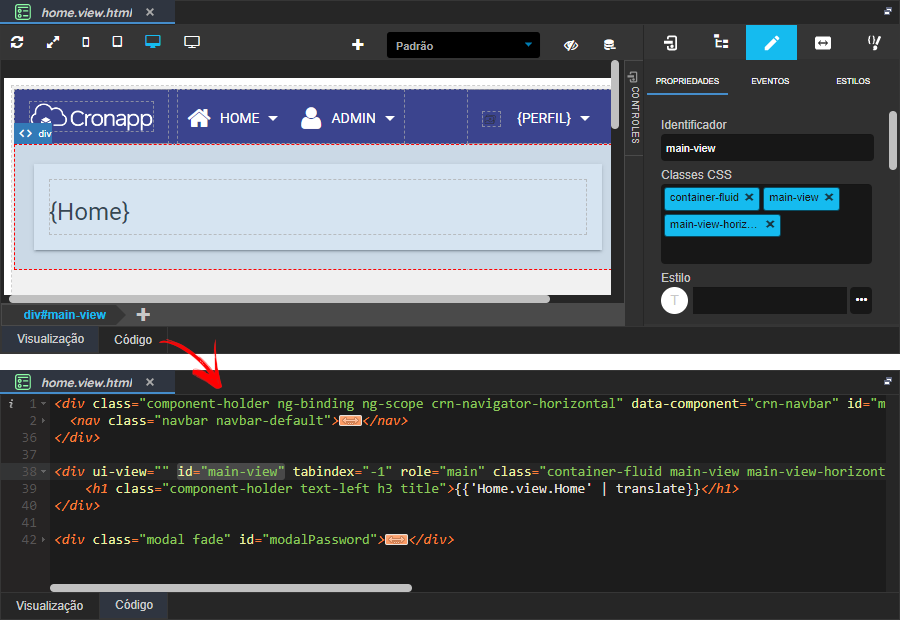Switch to lower Visualização tab
The height and width of the screenshot is (620, 900).
[x=49, y=606]
